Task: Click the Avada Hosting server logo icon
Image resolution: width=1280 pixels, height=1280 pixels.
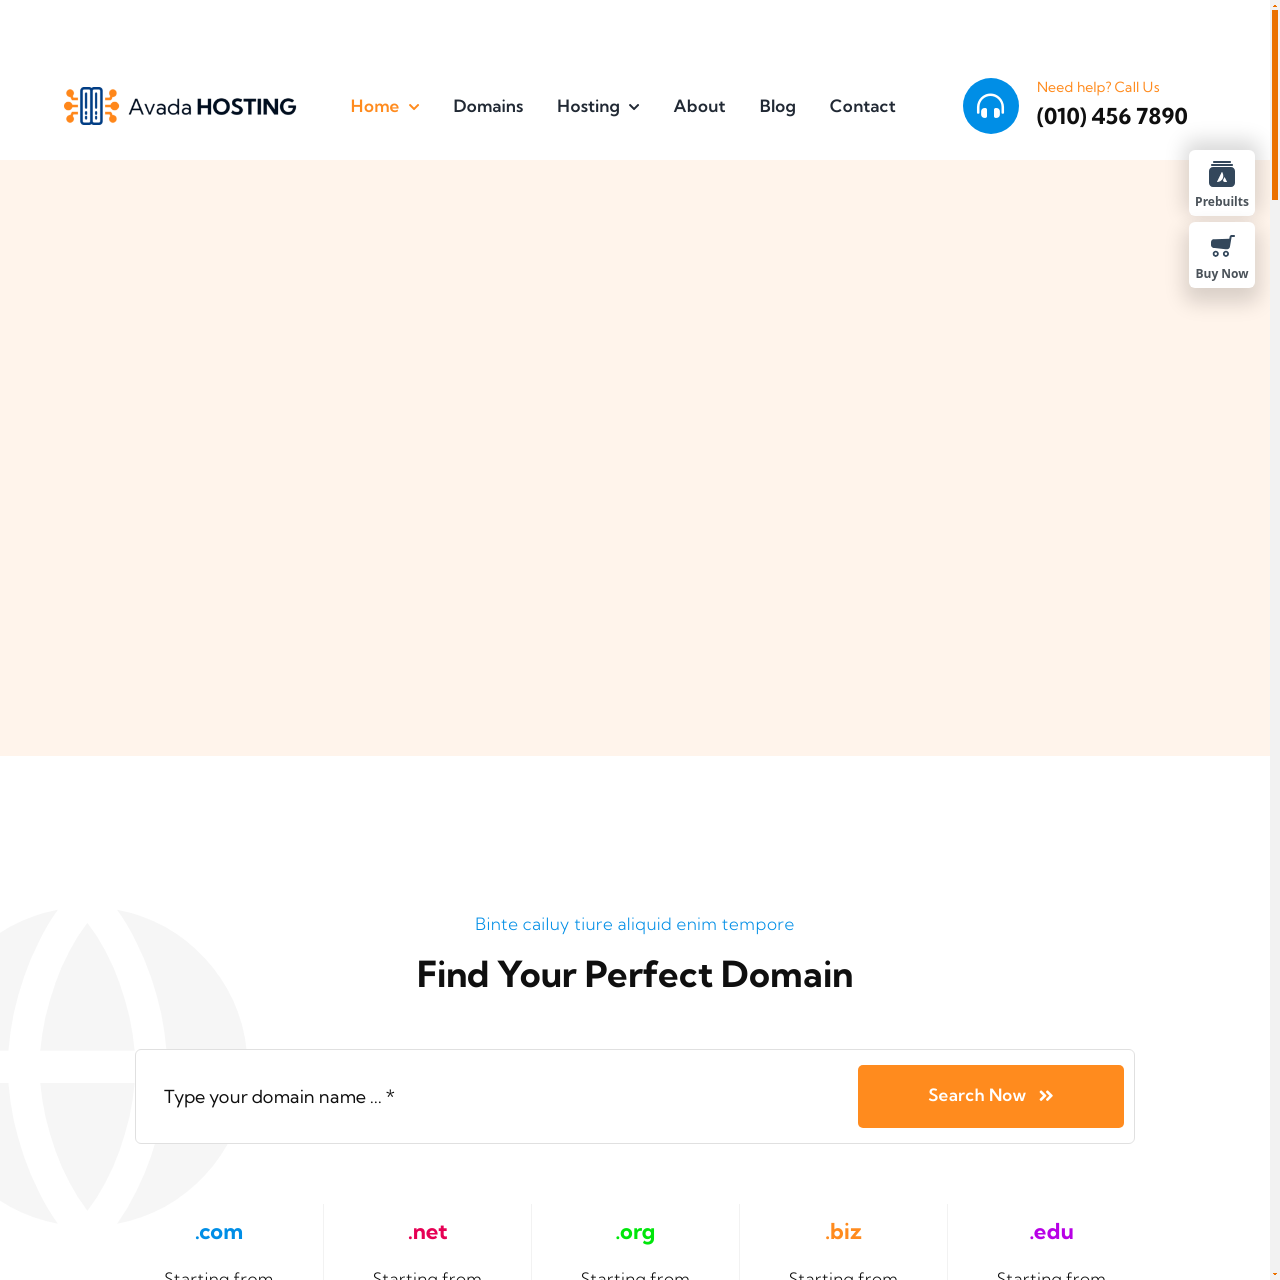Action: click(x=91, y=106)
